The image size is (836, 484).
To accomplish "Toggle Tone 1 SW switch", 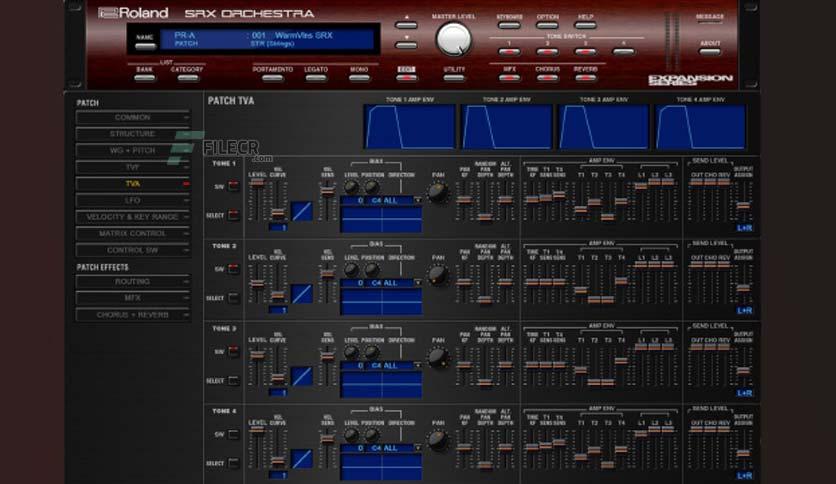I will click(x=234, y=186).
